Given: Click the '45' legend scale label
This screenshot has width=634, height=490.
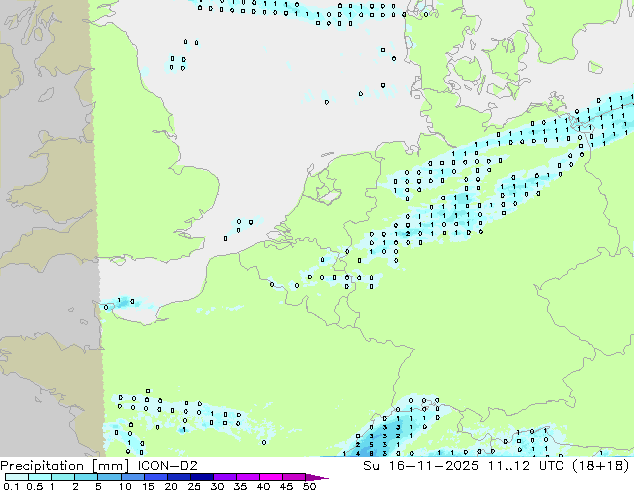Looking at the screenshot, I should click(286, 486).
